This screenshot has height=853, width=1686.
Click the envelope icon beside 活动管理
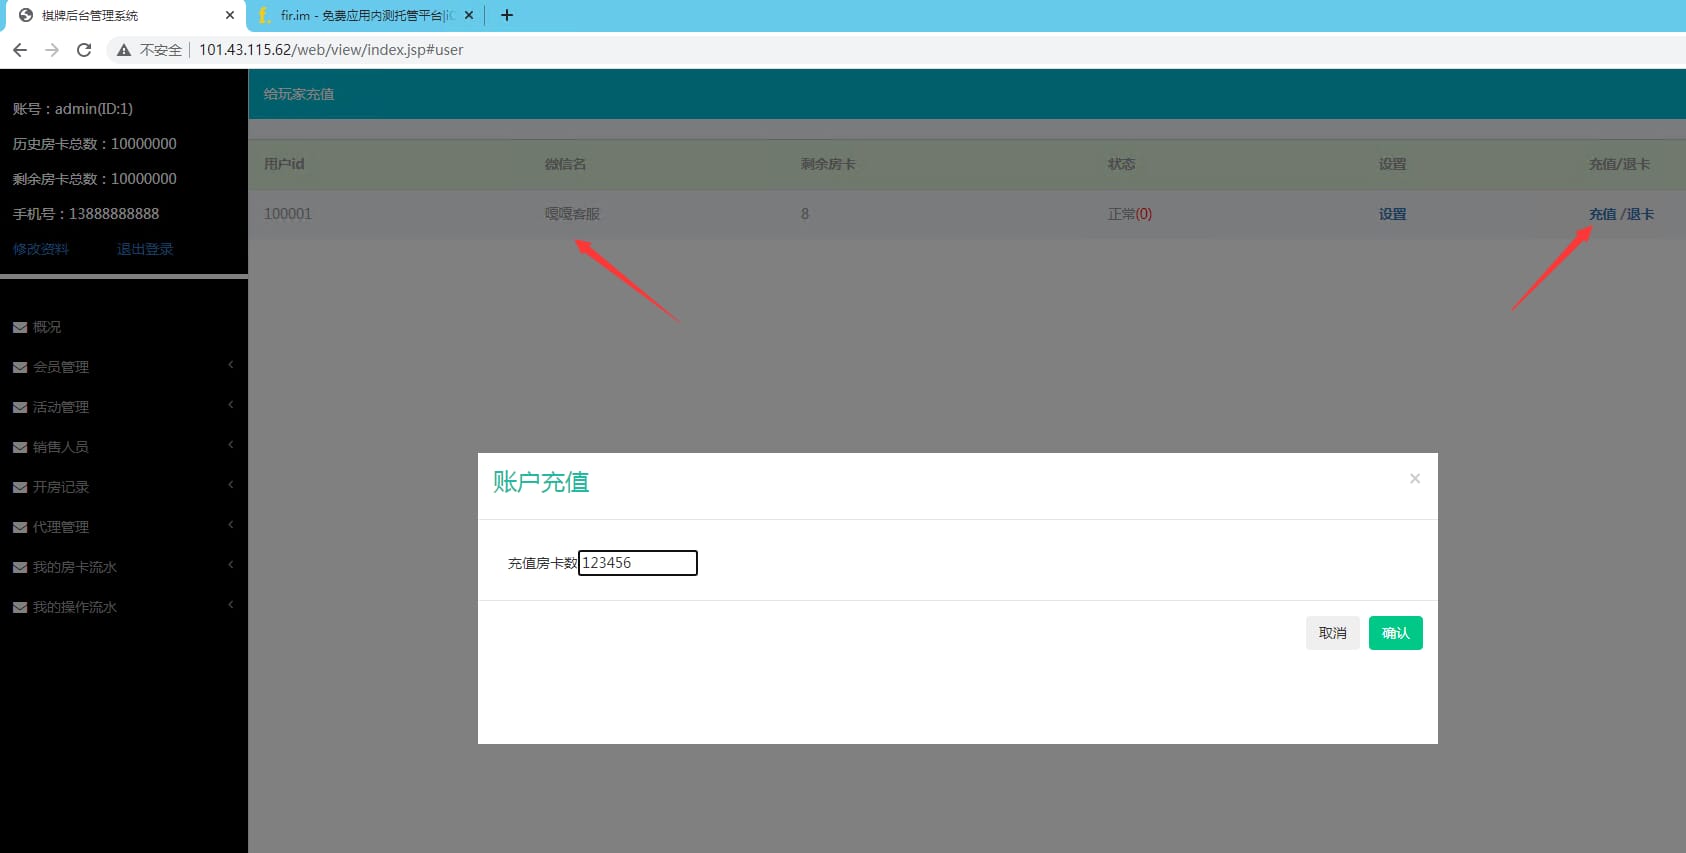point(20,407)
